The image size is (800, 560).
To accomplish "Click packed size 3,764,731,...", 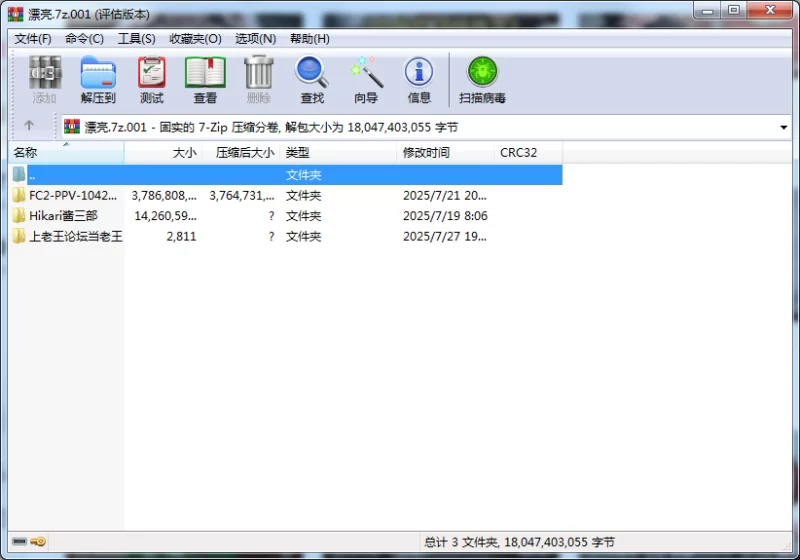I will (242, 195).
